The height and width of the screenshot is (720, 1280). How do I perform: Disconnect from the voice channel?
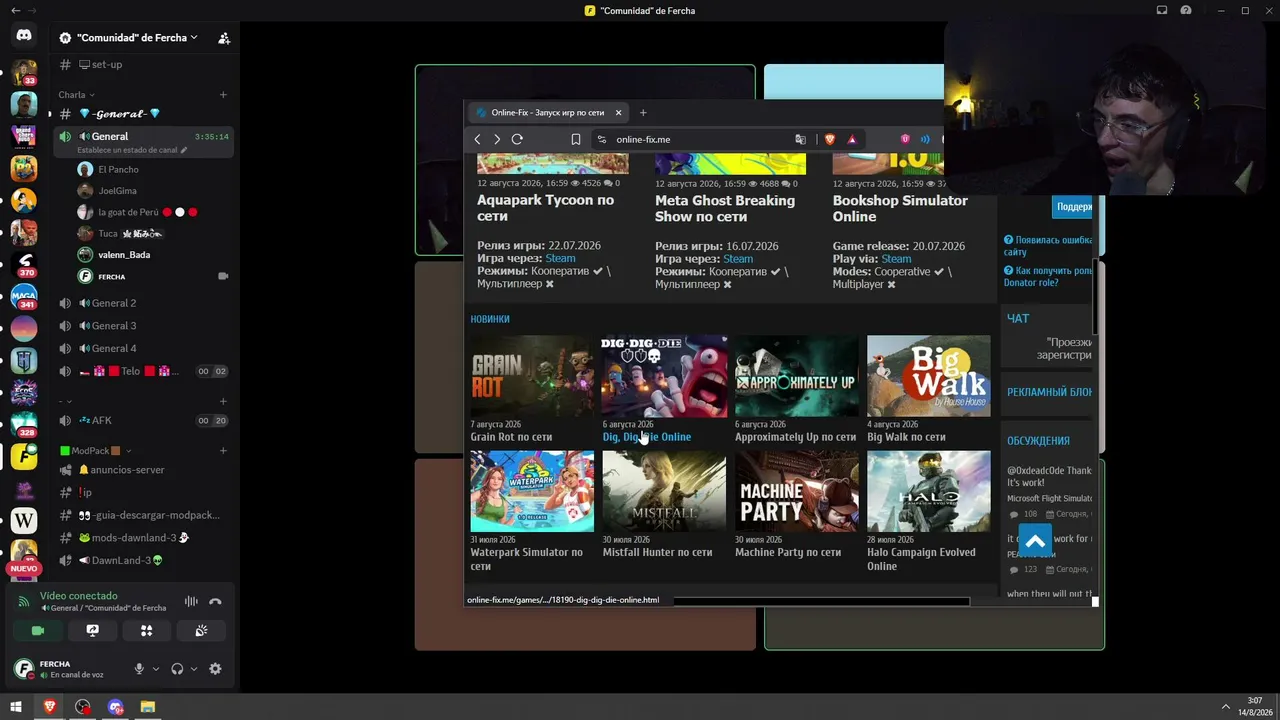point(215,602)
